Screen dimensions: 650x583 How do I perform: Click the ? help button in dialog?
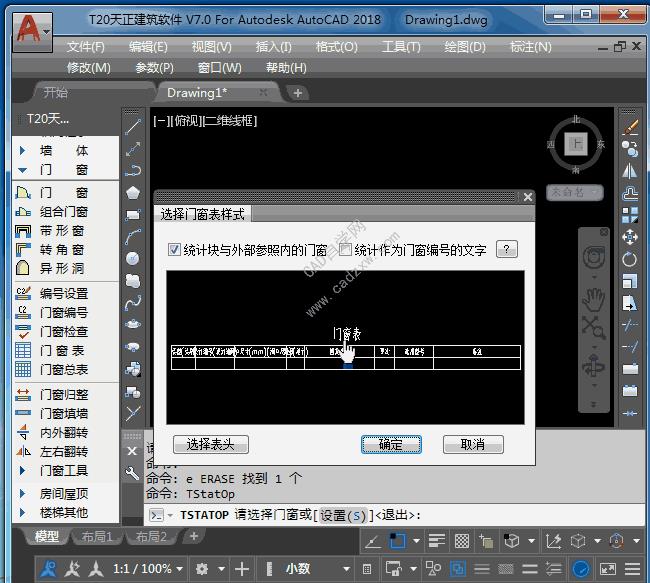coord(506,249)
